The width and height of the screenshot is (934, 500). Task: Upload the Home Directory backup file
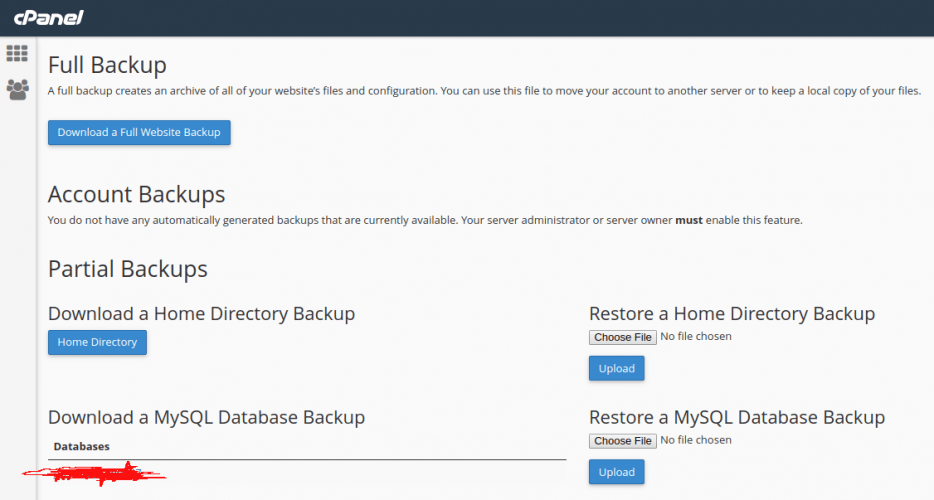point(617,368)
